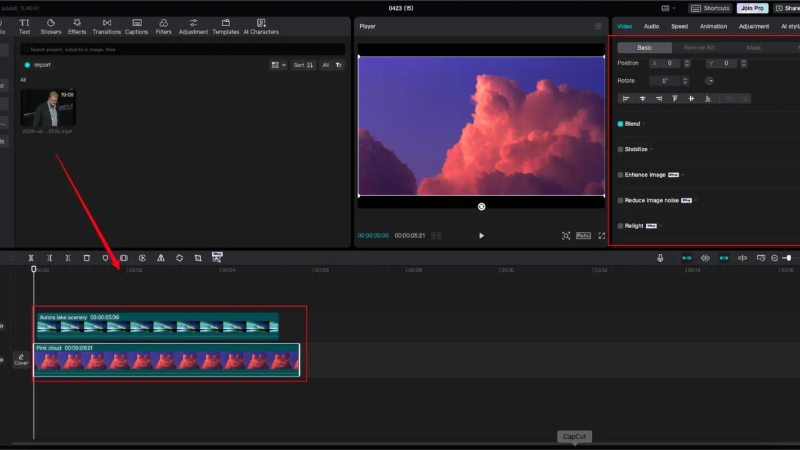Switch to the Animation tab
The height and width of the screenshot is (450, 800).
[x=713, y=27]
